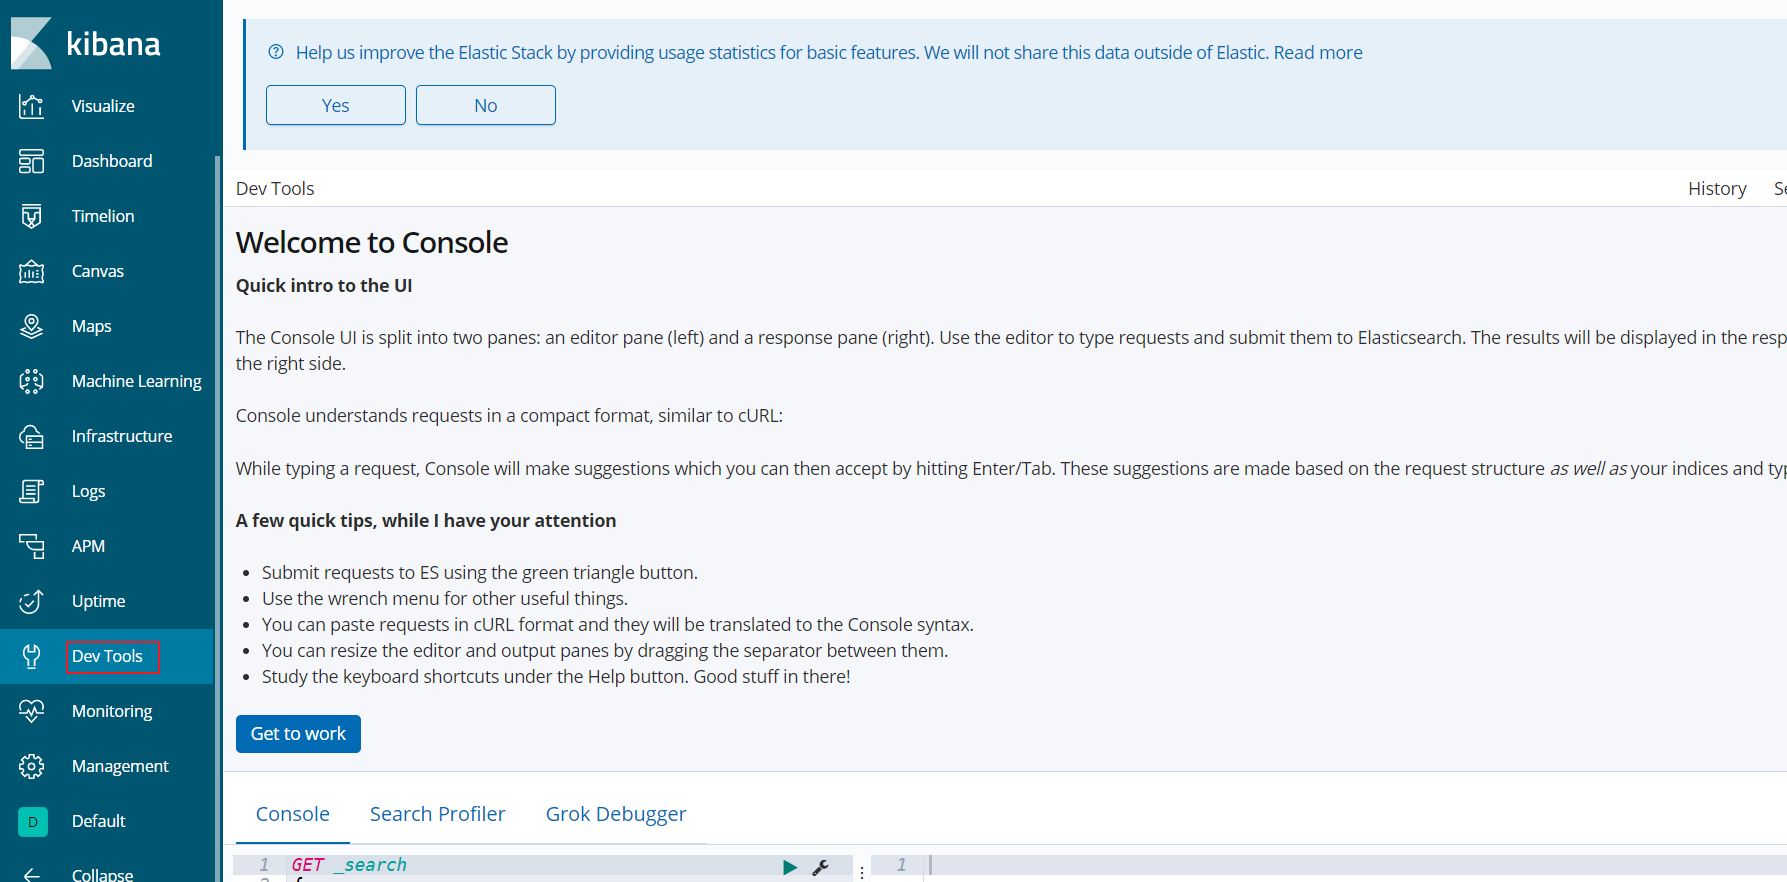Viewport: 1787px width, 882px height.
Task: Select Maps label in sidebar
Action: tap(92, 326)
